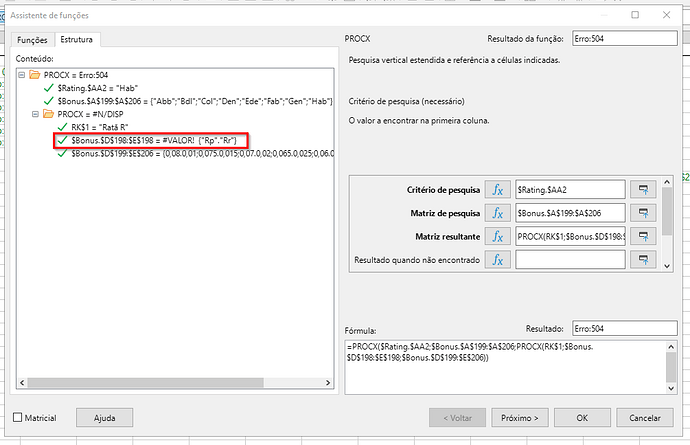
Task: Switch to the Funções tab
Action: [x=32, y=40]
